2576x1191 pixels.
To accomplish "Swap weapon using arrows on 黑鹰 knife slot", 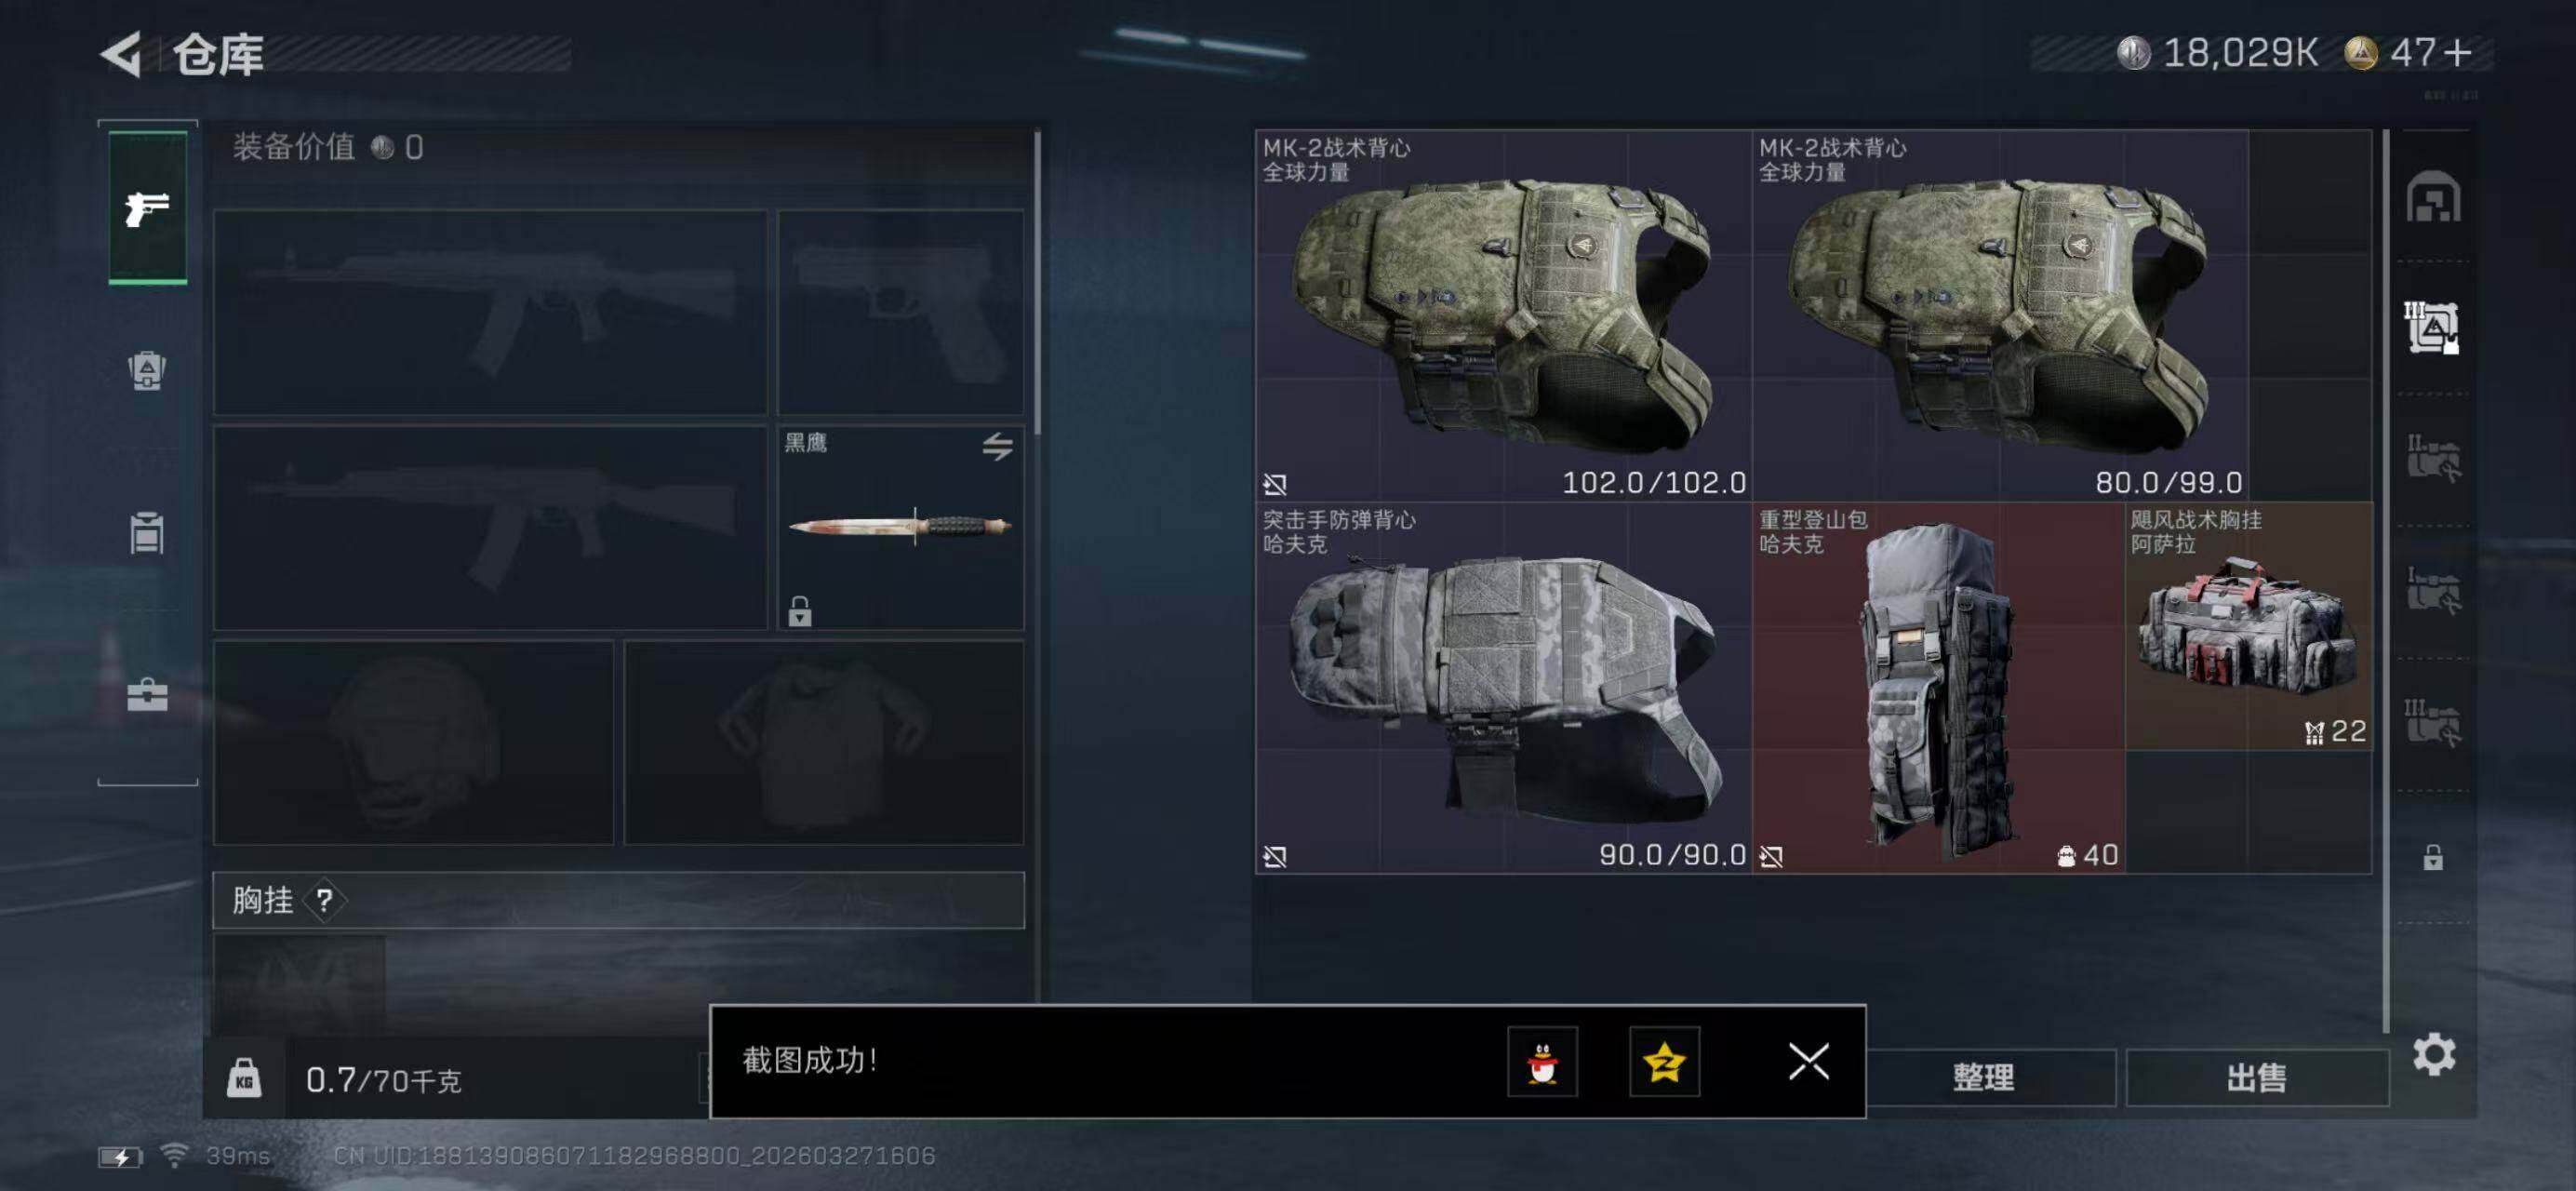I will tap(997, 446).
